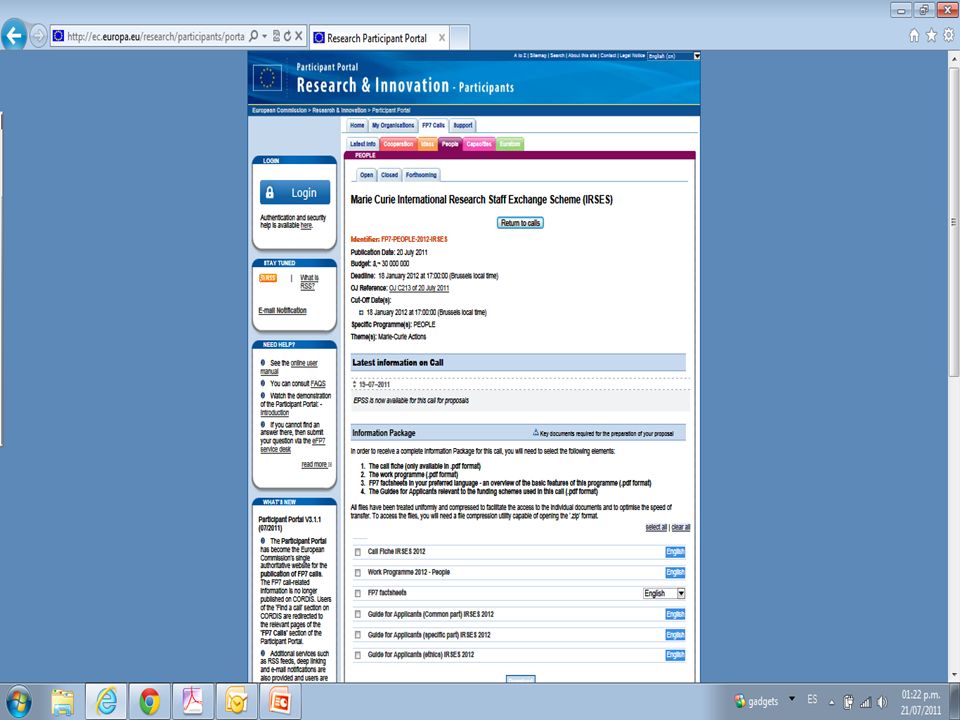This screenshot has height=720, width=960.
Task: Open Google Chrome from taskbar
Action: [149, 702]
